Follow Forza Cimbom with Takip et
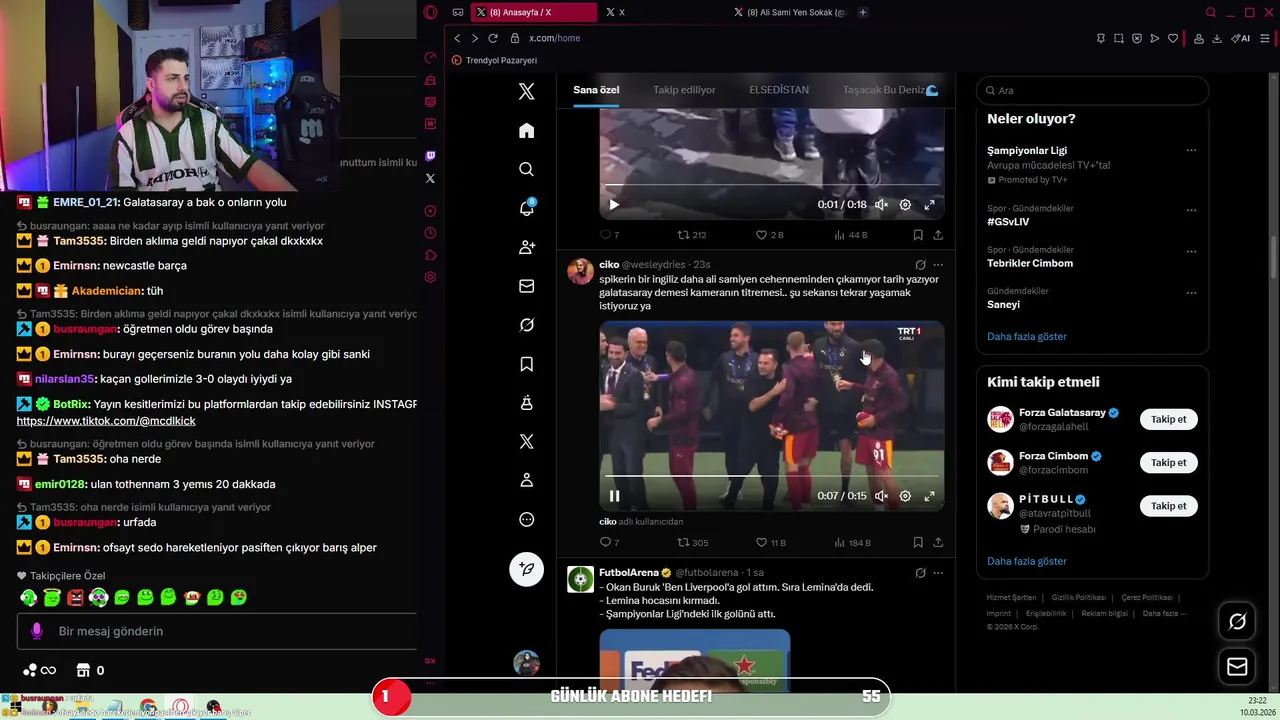Viewport: 1280px width, 720px height. click(x=1168, y=462)
